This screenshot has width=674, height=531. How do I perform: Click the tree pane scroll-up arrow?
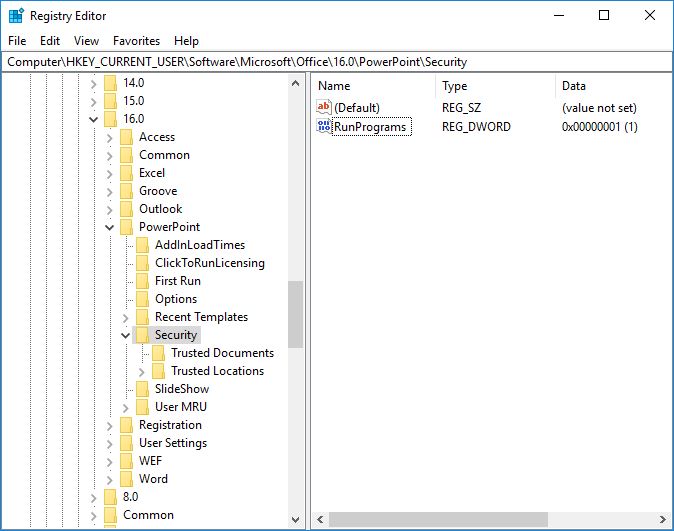tap(295, 83)
